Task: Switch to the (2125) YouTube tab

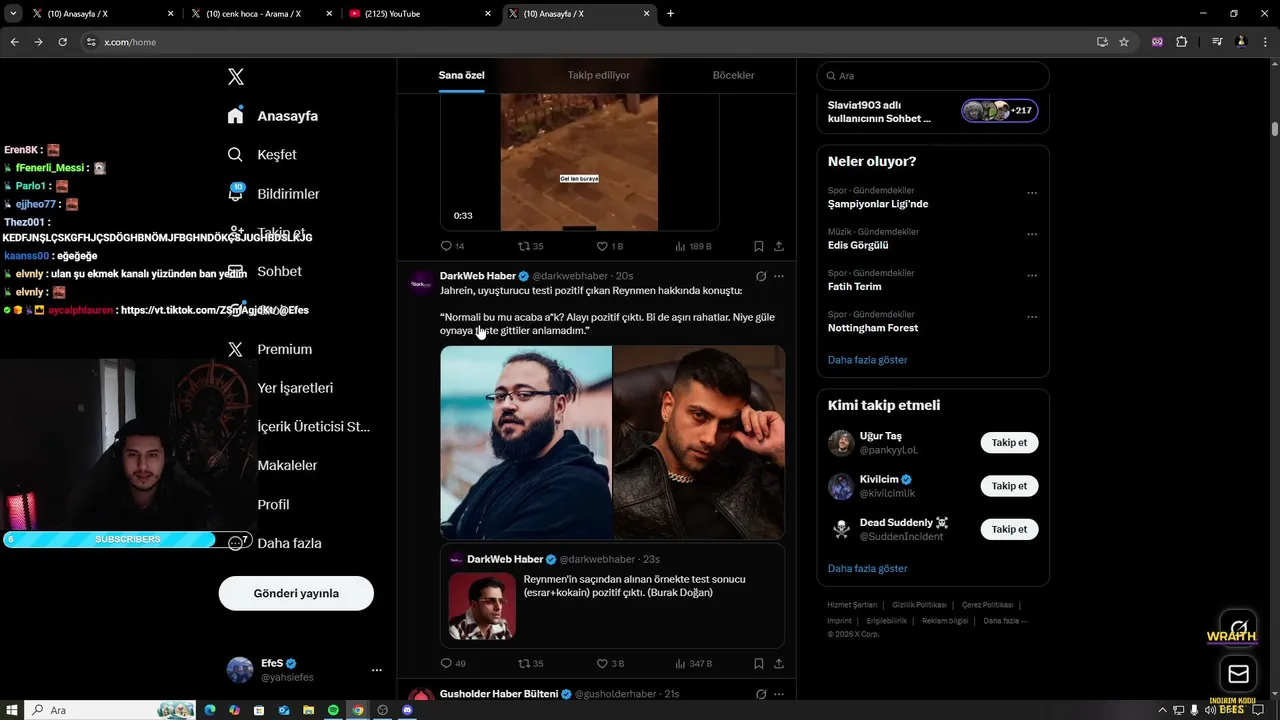Action: point(420,14)
